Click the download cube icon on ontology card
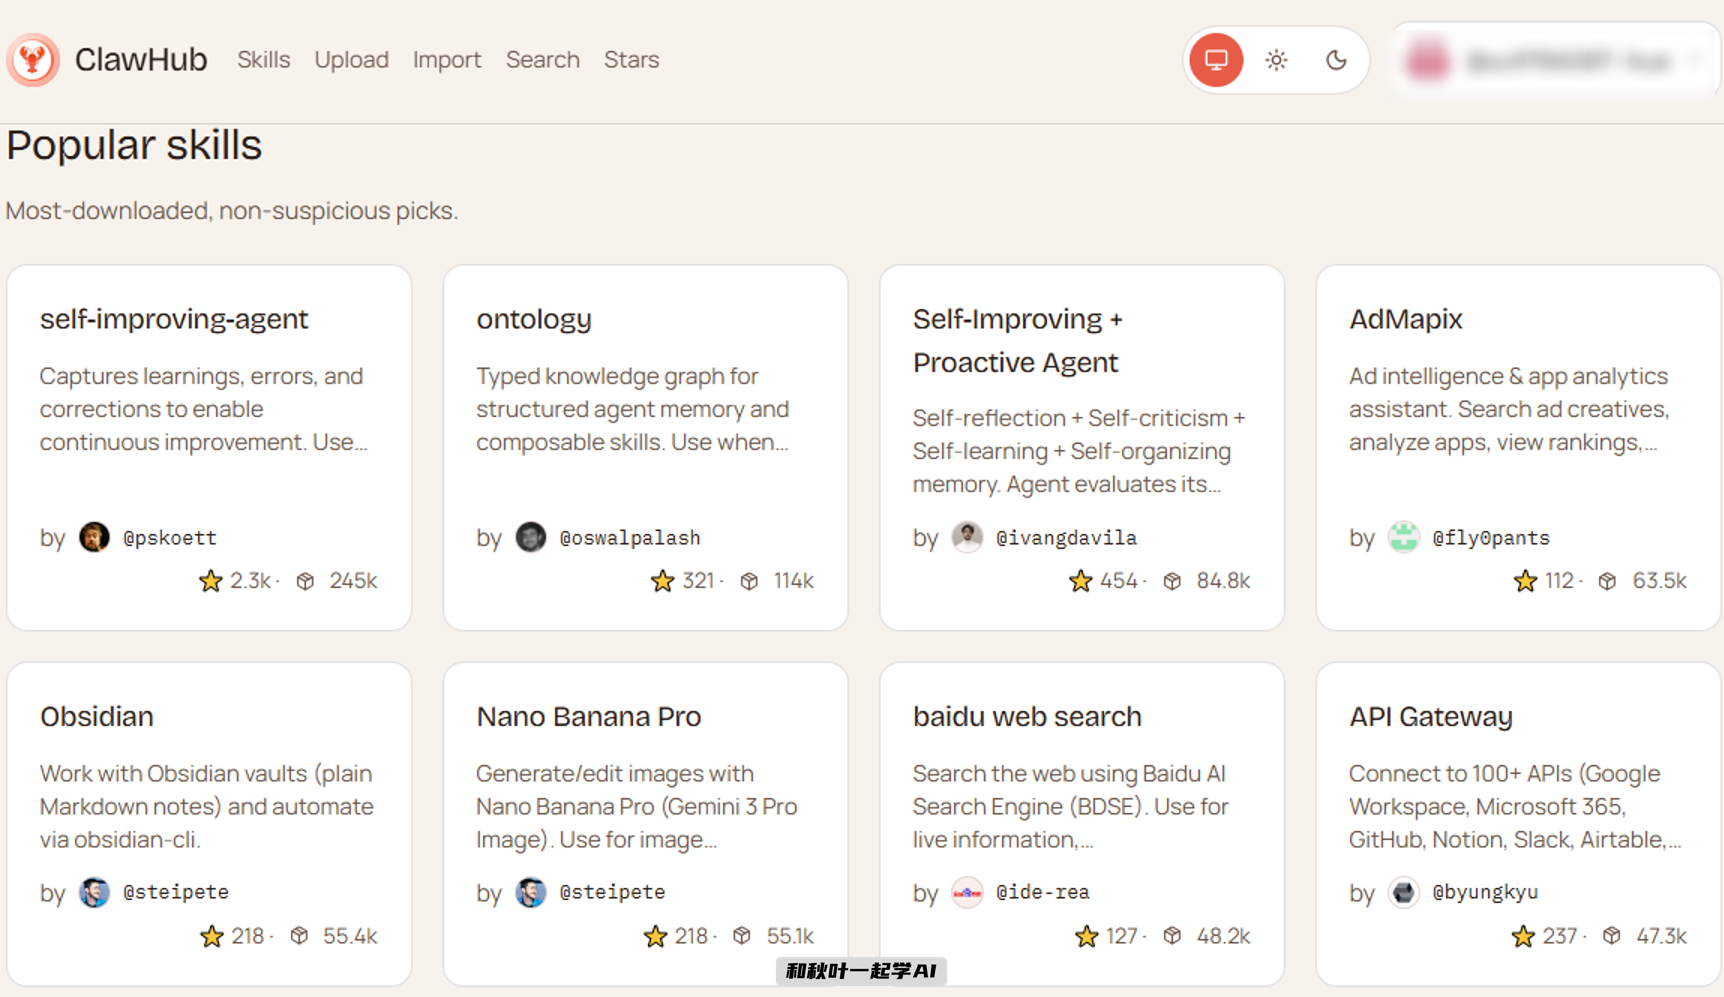Image resolution: width=1724 pixels, height=997 pixels. (x=749, y=581)
